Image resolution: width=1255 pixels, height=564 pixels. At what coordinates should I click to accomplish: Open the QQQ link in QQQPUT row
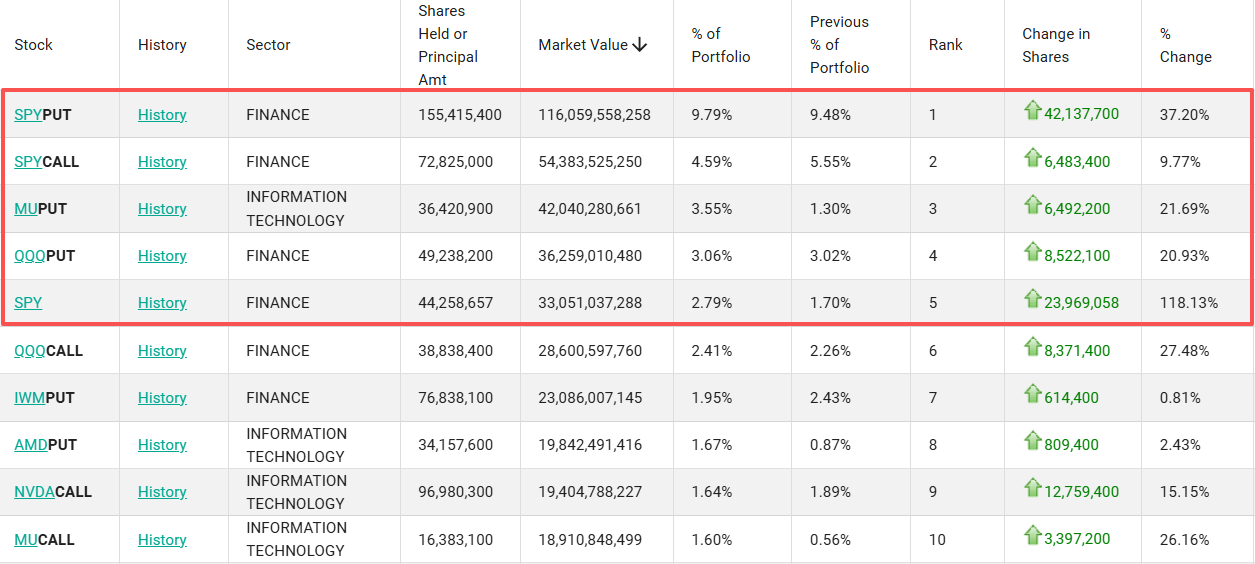[x=30, y=256]
